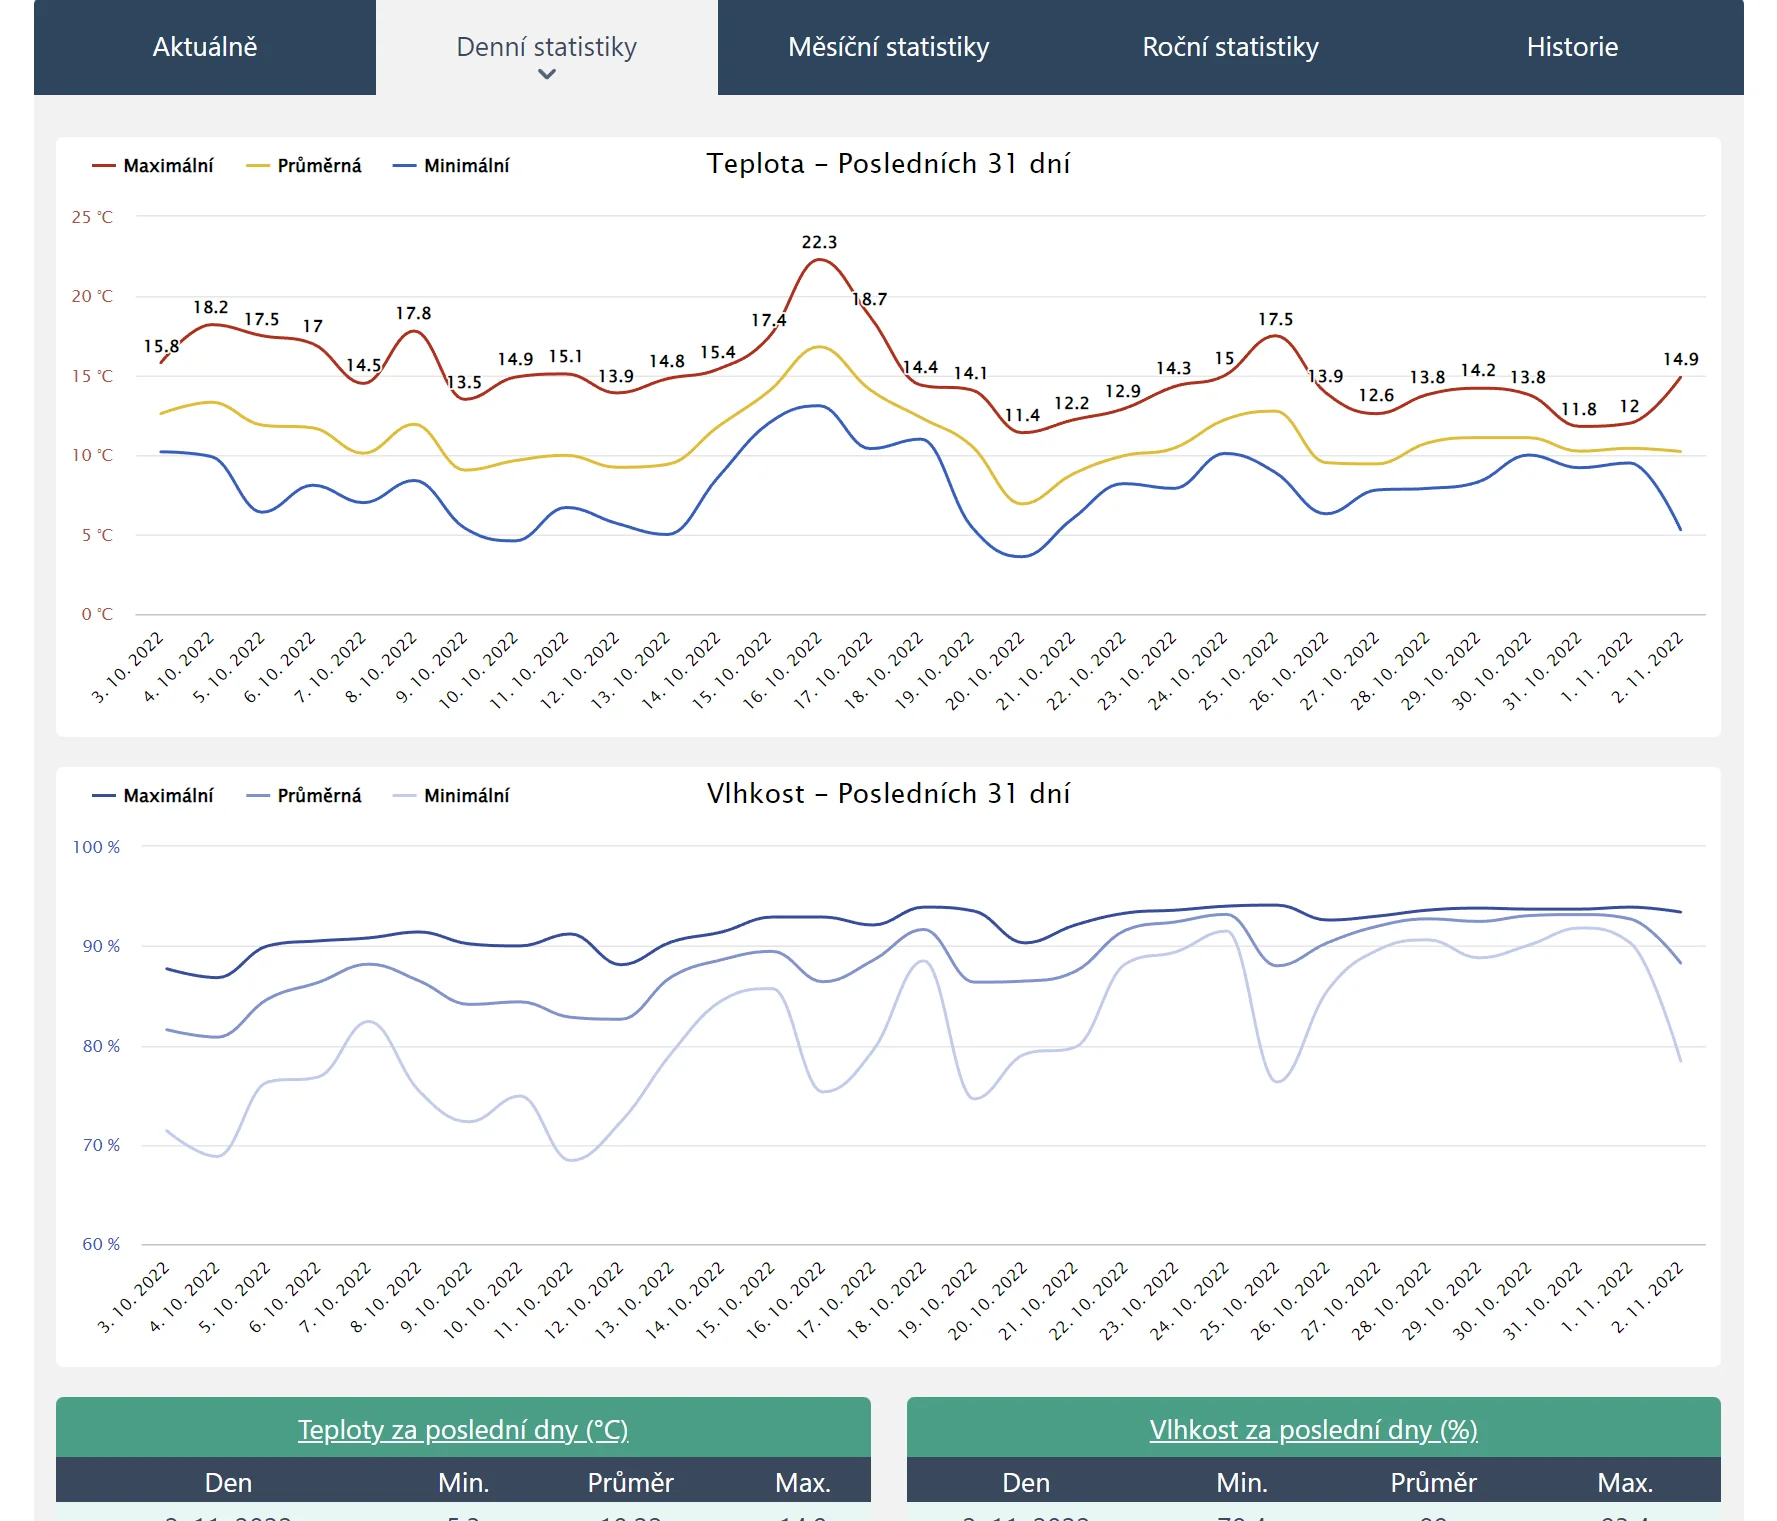Click the 11.4 temperature data label
Viewport: 1777px width, 1521px height.
tap(1022, 415)
